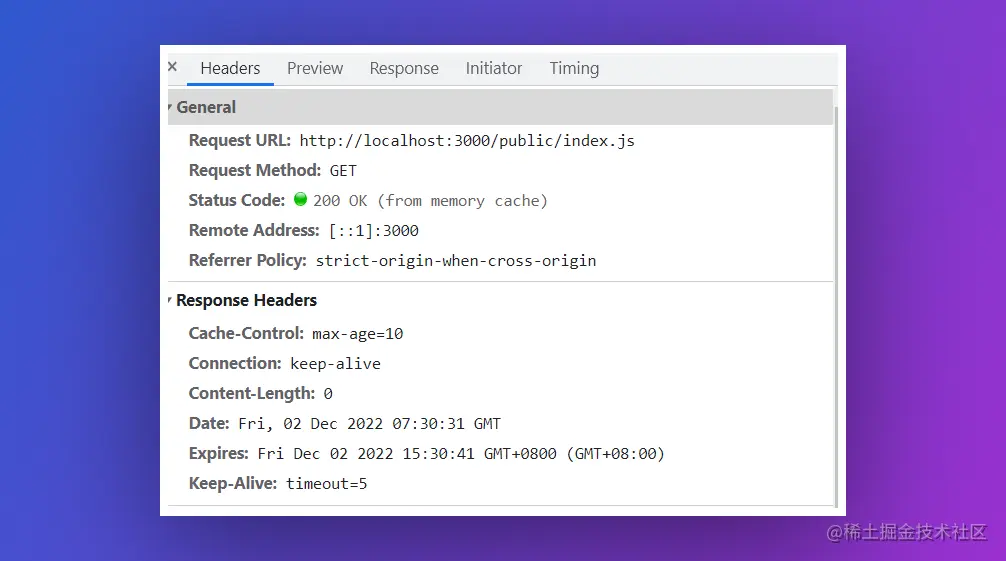Click the Content-Length header label

coord(252,393)
